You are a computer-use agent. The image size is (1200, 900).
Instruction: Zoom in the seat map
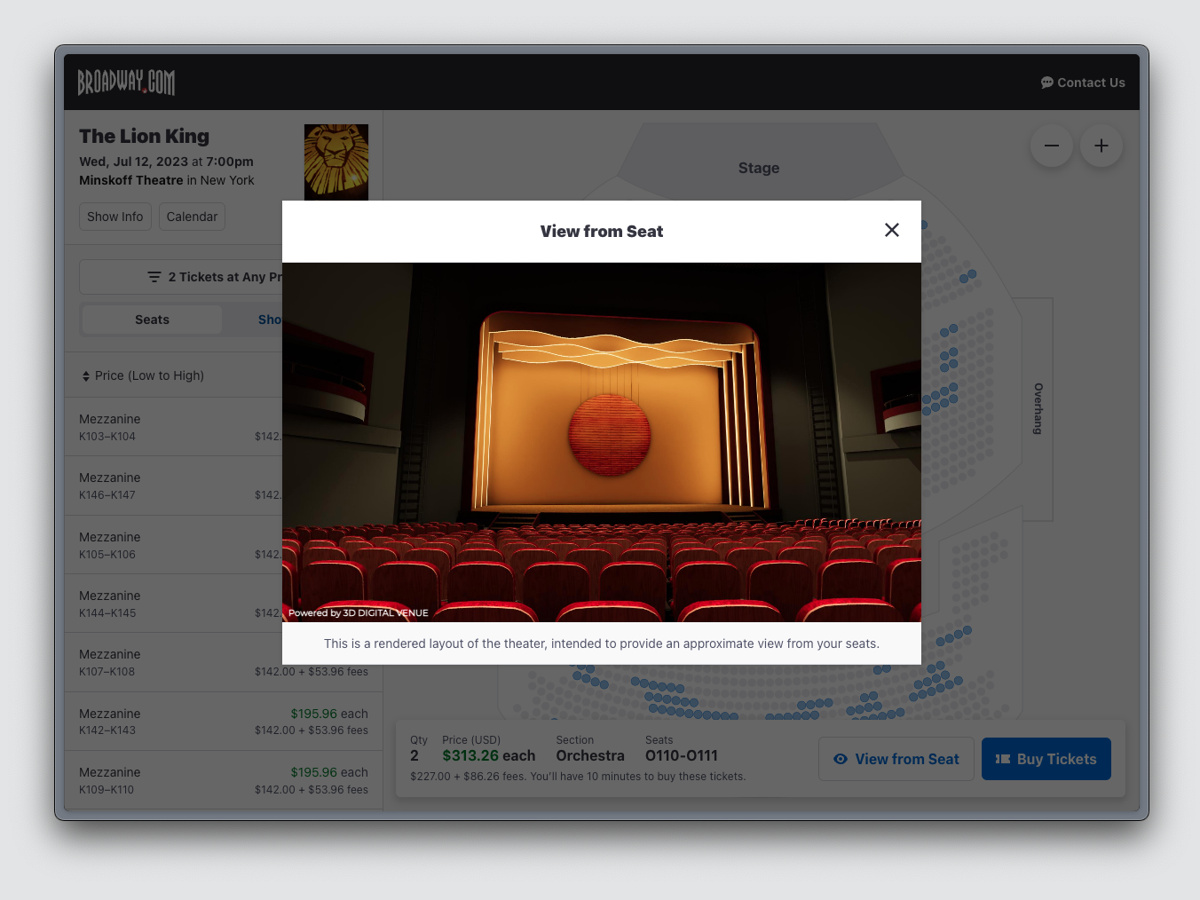pos(1101,146)
